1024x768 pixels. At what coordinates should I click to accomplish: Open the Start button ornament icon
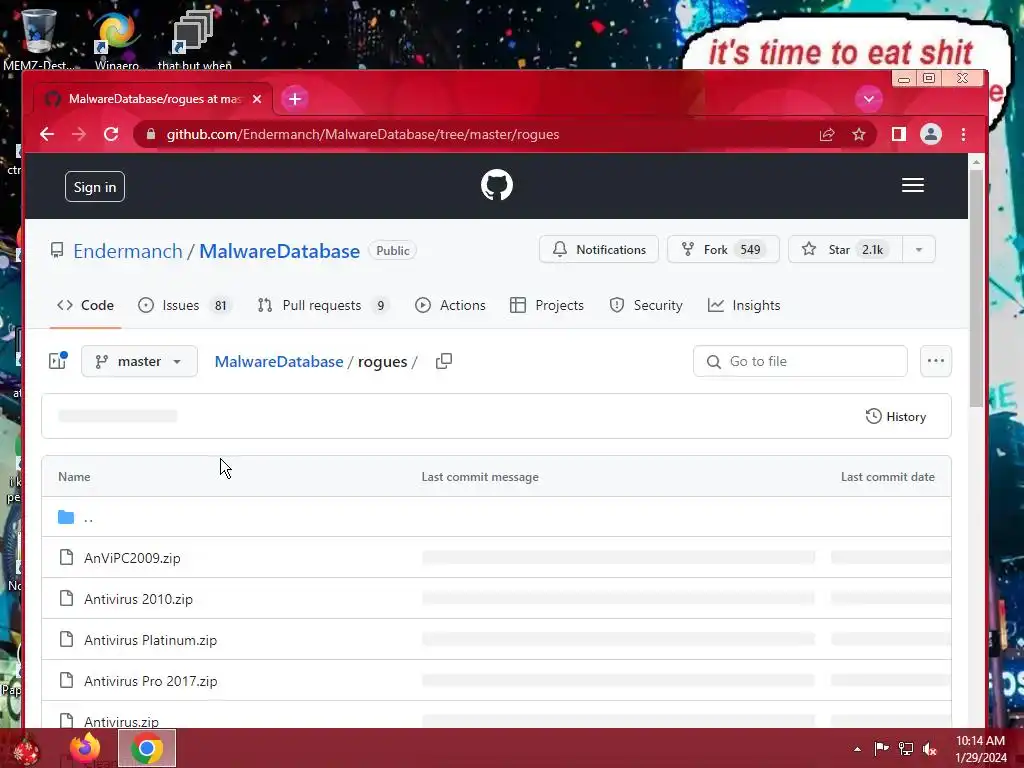pos(26,750)
